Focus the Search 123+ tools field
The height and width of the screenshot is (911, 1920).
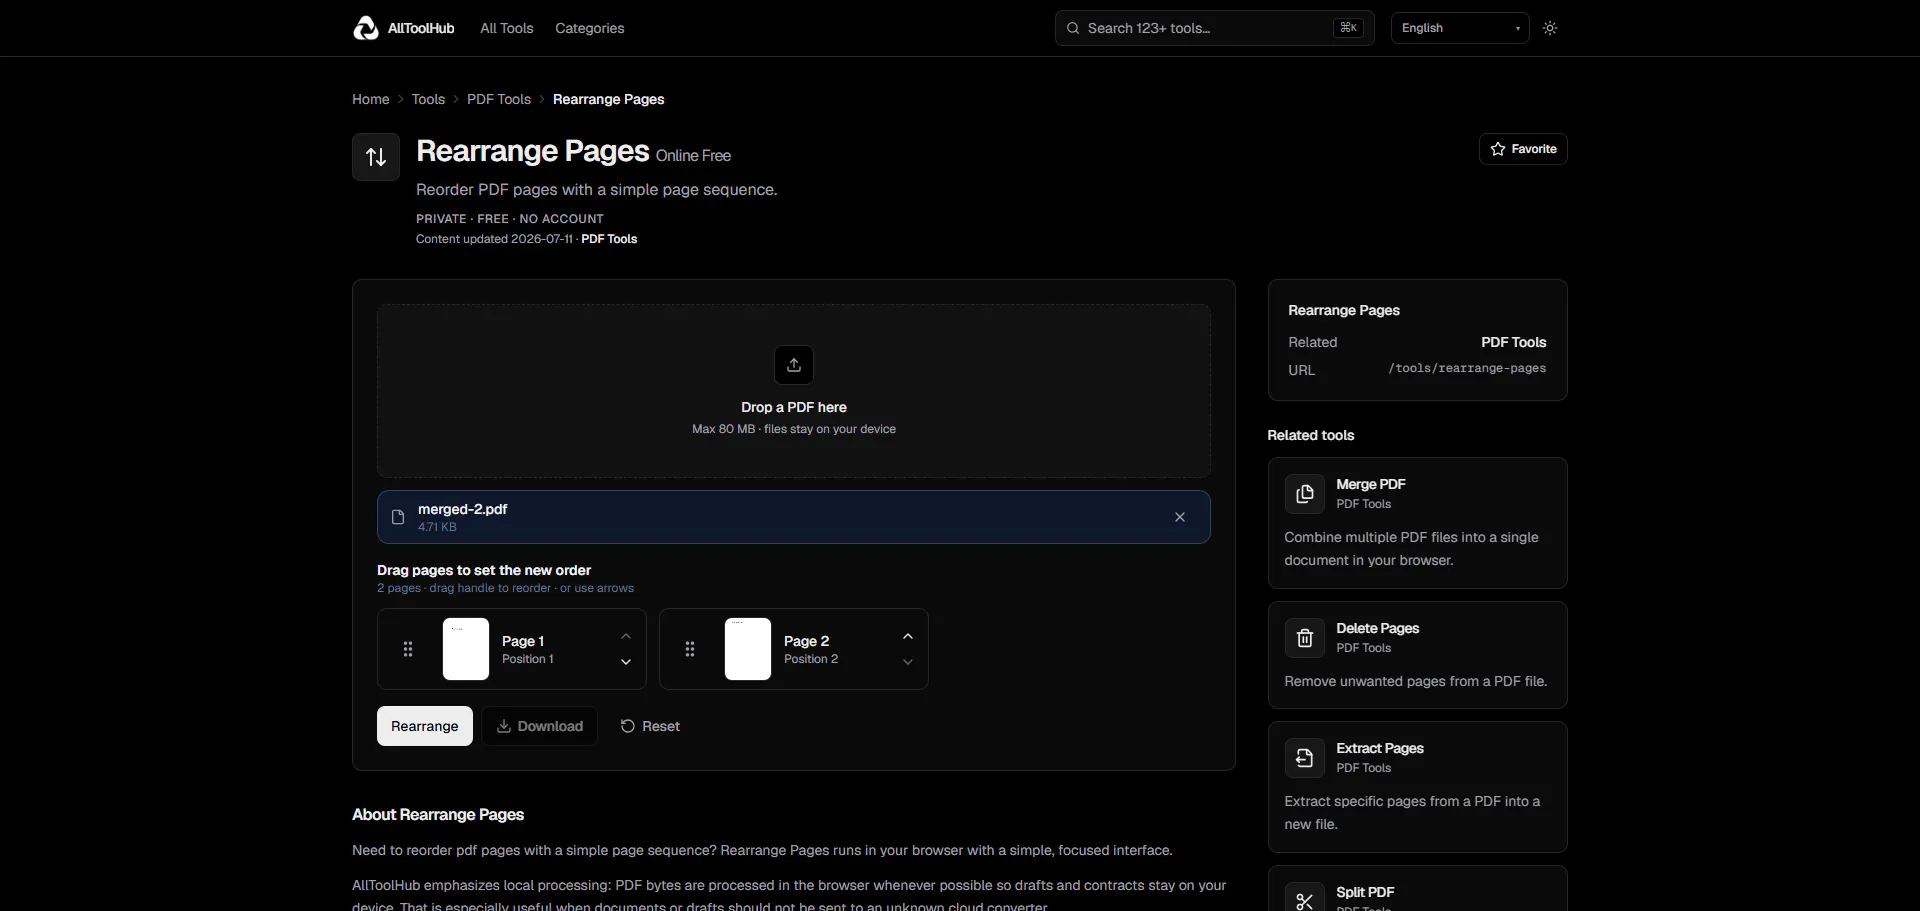coord(1215,28)
